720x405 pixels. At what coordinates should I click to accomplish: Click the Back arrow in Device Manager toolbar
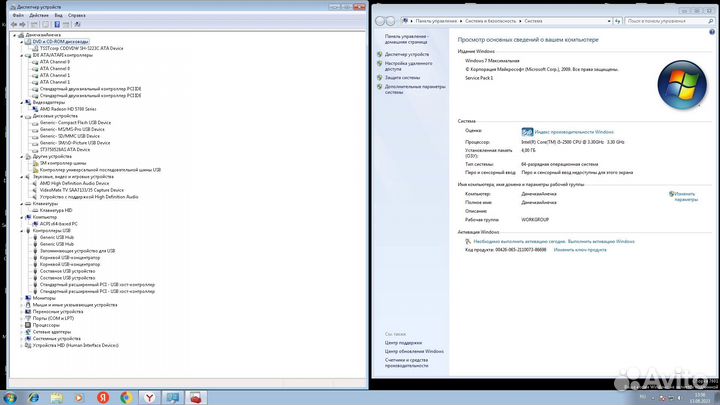(14, 24)
